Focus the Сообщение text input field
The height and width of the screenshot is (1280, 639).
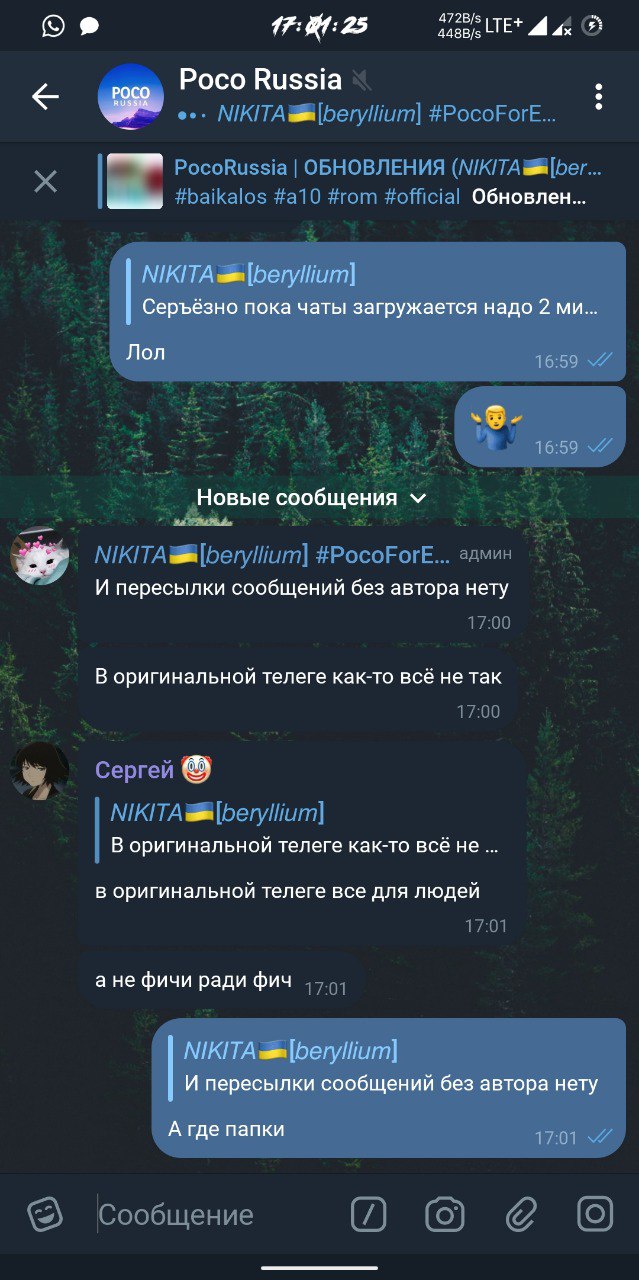coord(215,1215)
